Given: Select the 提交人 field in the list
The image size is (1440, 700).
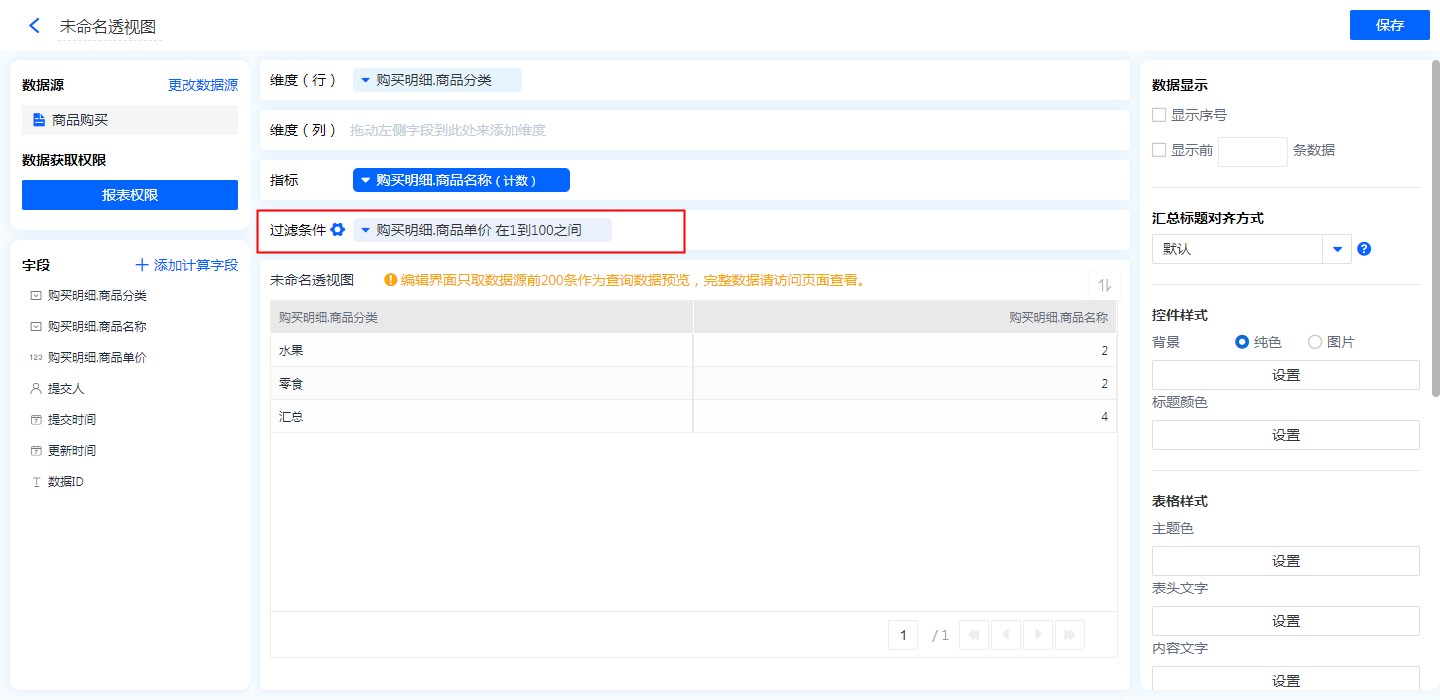Looking at the screenshot, I should click(x=66, y=388).
